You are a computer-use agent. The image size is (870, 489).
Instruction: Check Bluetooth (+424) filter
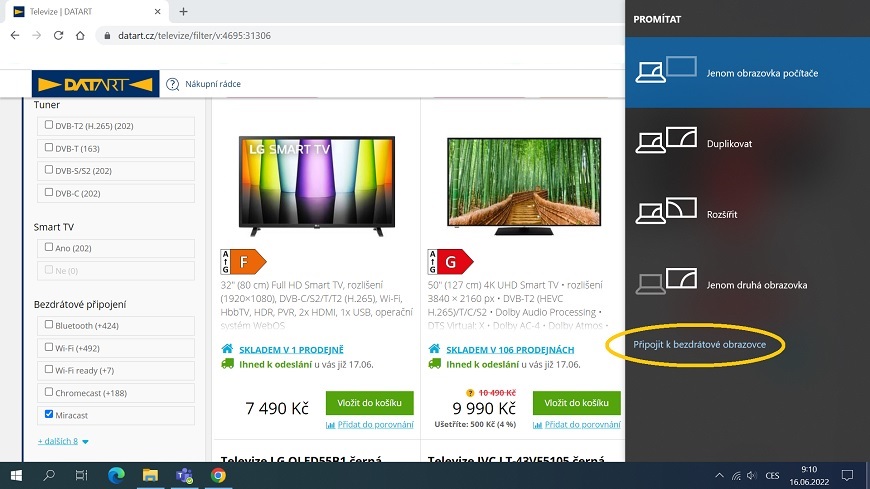coord(49,325)
